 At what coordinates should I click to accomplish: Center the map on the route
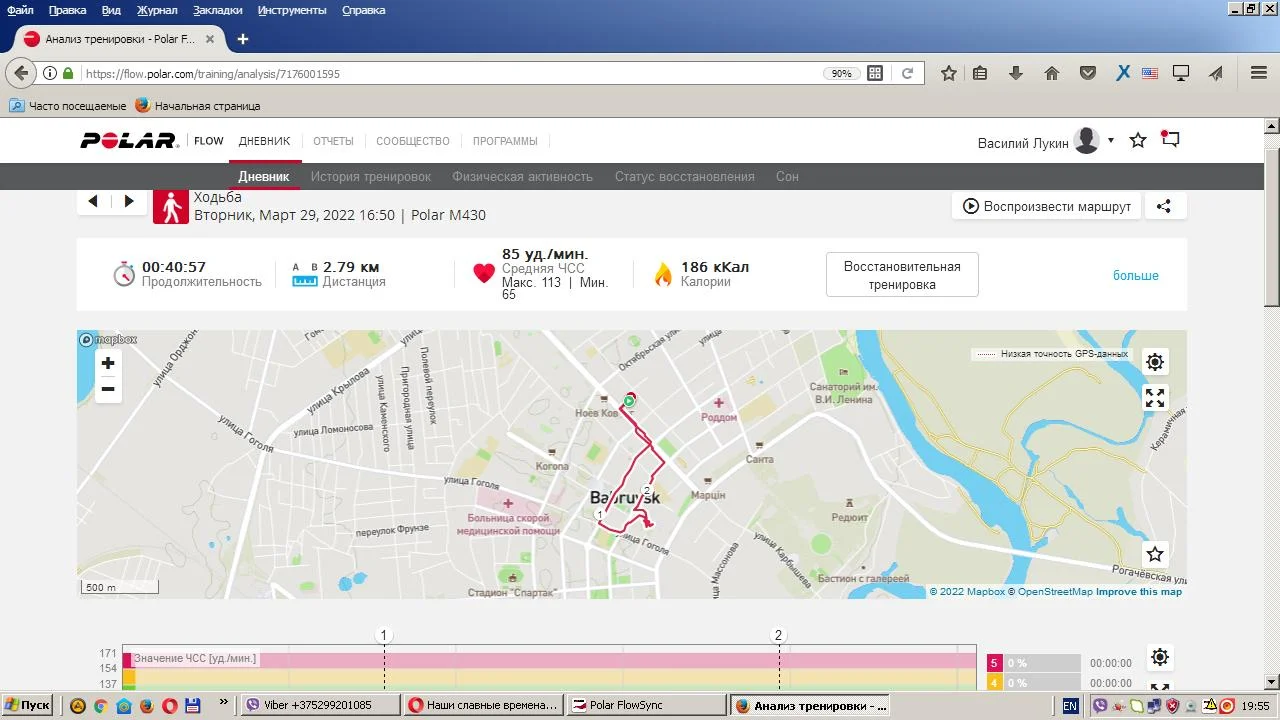click(x=1155, y=362)
